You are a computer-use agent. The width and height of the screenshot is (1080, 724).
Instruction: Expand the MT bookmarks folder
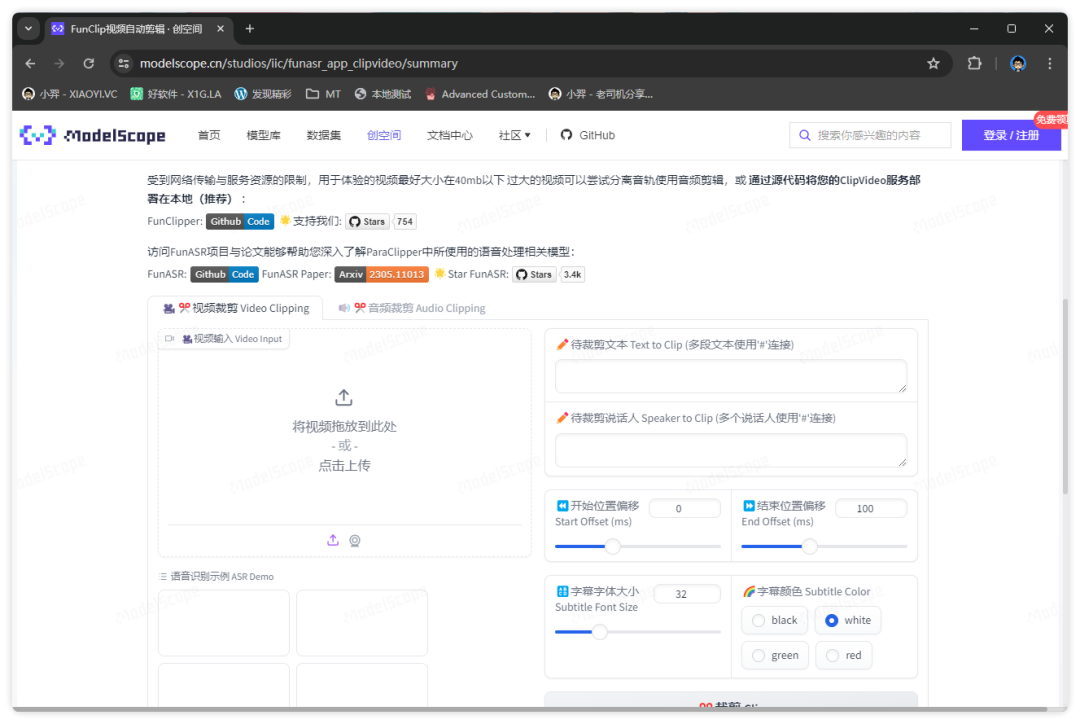(323, 94)
